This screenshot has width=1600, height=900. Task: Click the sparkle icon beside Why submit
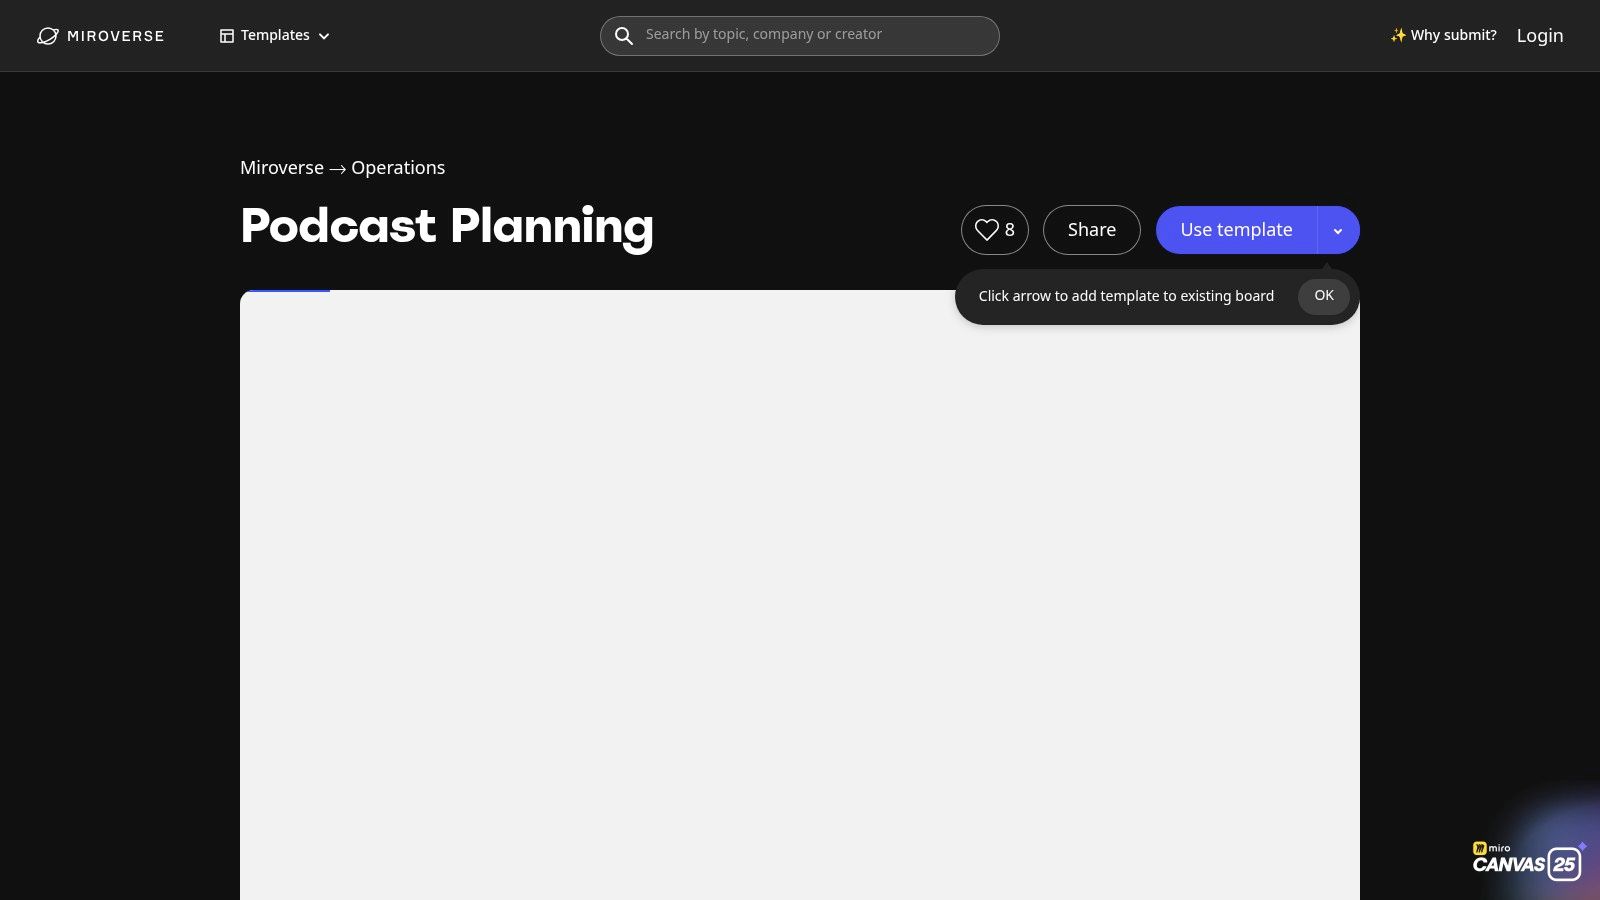click(1398, 35)
